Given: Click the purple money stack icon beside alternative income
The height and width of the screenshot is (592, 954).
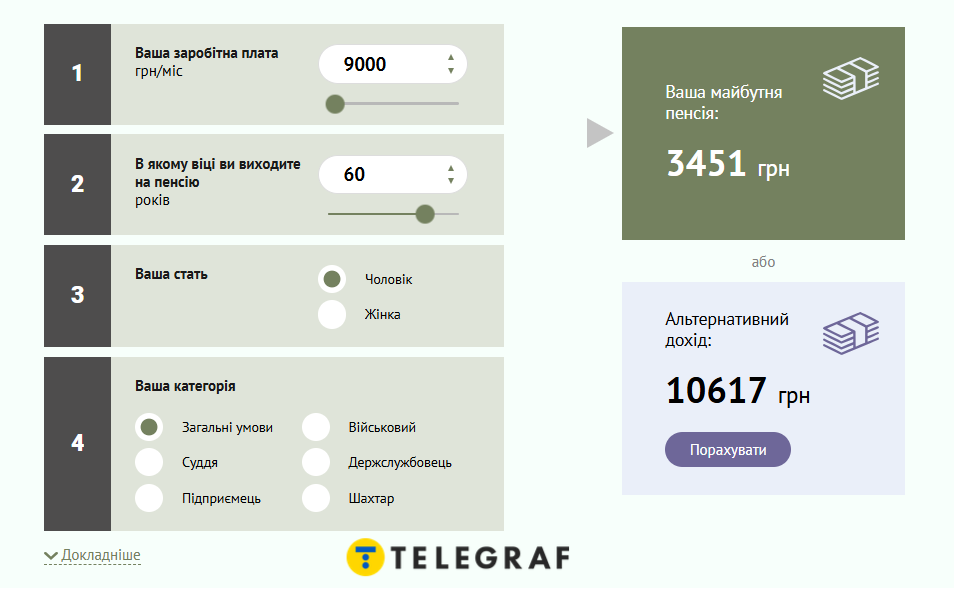Looking at the screenshot, I should pyautogui.click(x=850, y=333).
